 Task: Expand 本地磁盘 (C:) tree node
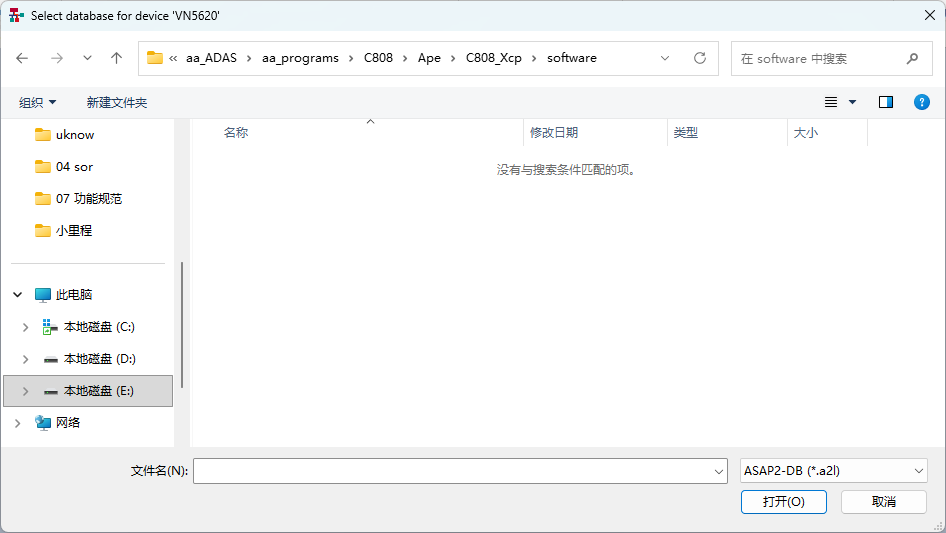pos(25,327)
